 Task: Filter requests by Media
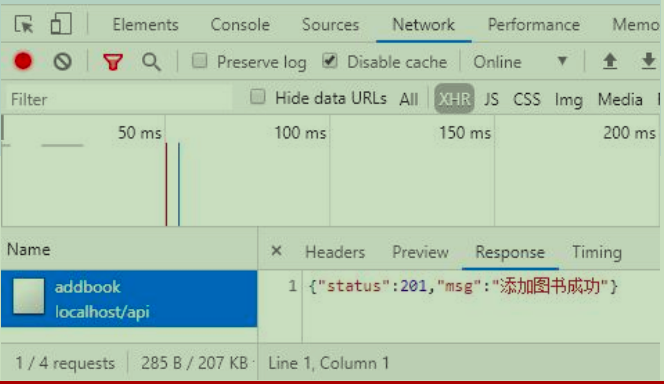(x=620, y=99)
